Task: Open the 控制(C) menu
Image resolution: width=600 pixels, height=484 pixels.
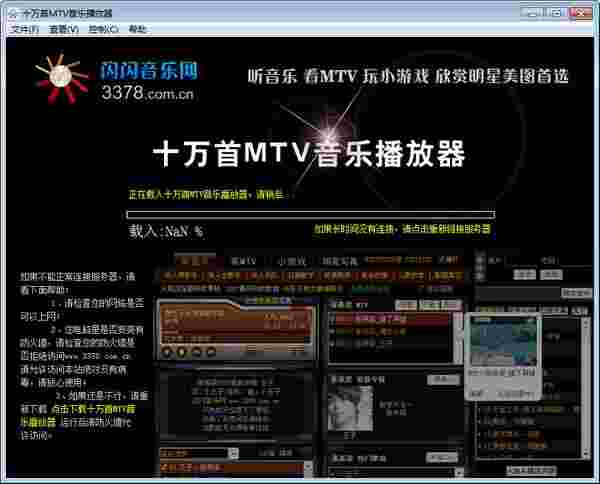Action: tap(103, 29)
